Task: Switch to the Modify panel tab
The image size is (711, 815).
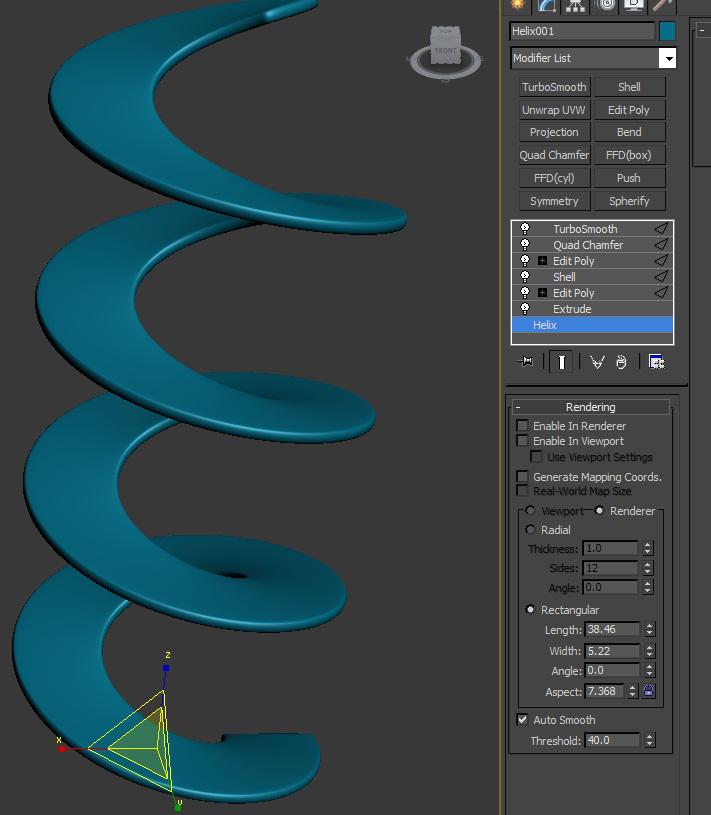Action: click(546, 5)
